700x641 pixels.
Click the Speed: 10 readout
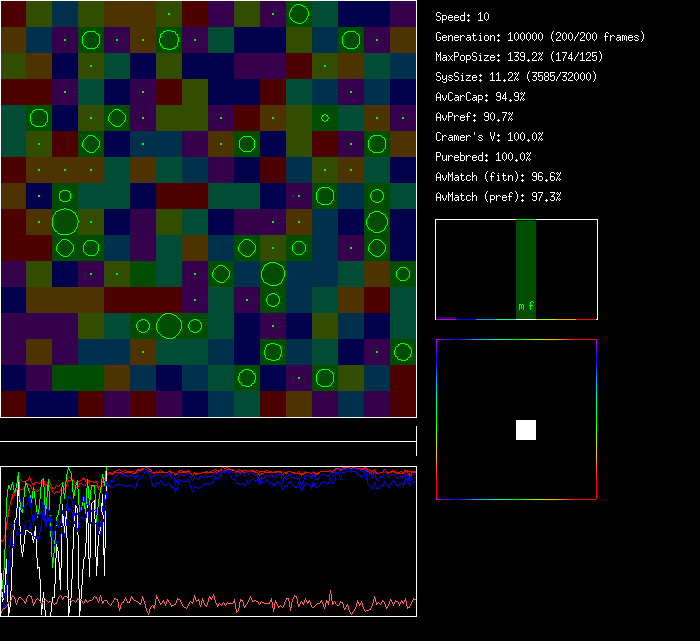pyautogui.click(x=463, y=17)
